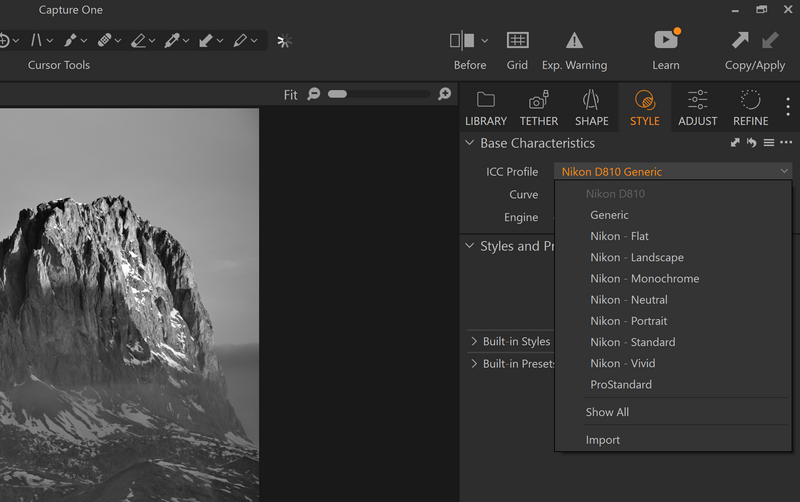Open tool tabs vertical dots menu
The height and width of the screenshot is (502, 800).
(x=788, y=107)
